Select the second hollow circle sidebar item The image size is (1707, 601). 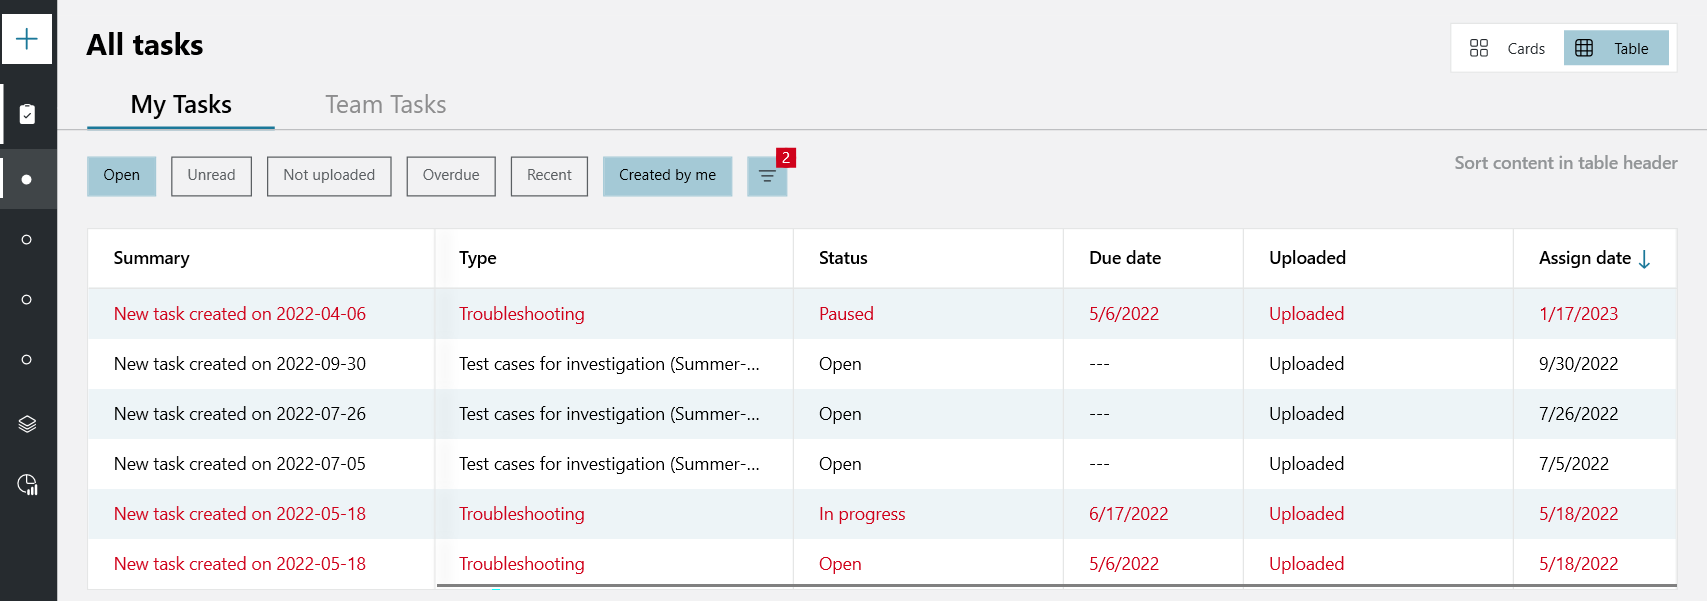click(x=27, y=299)
